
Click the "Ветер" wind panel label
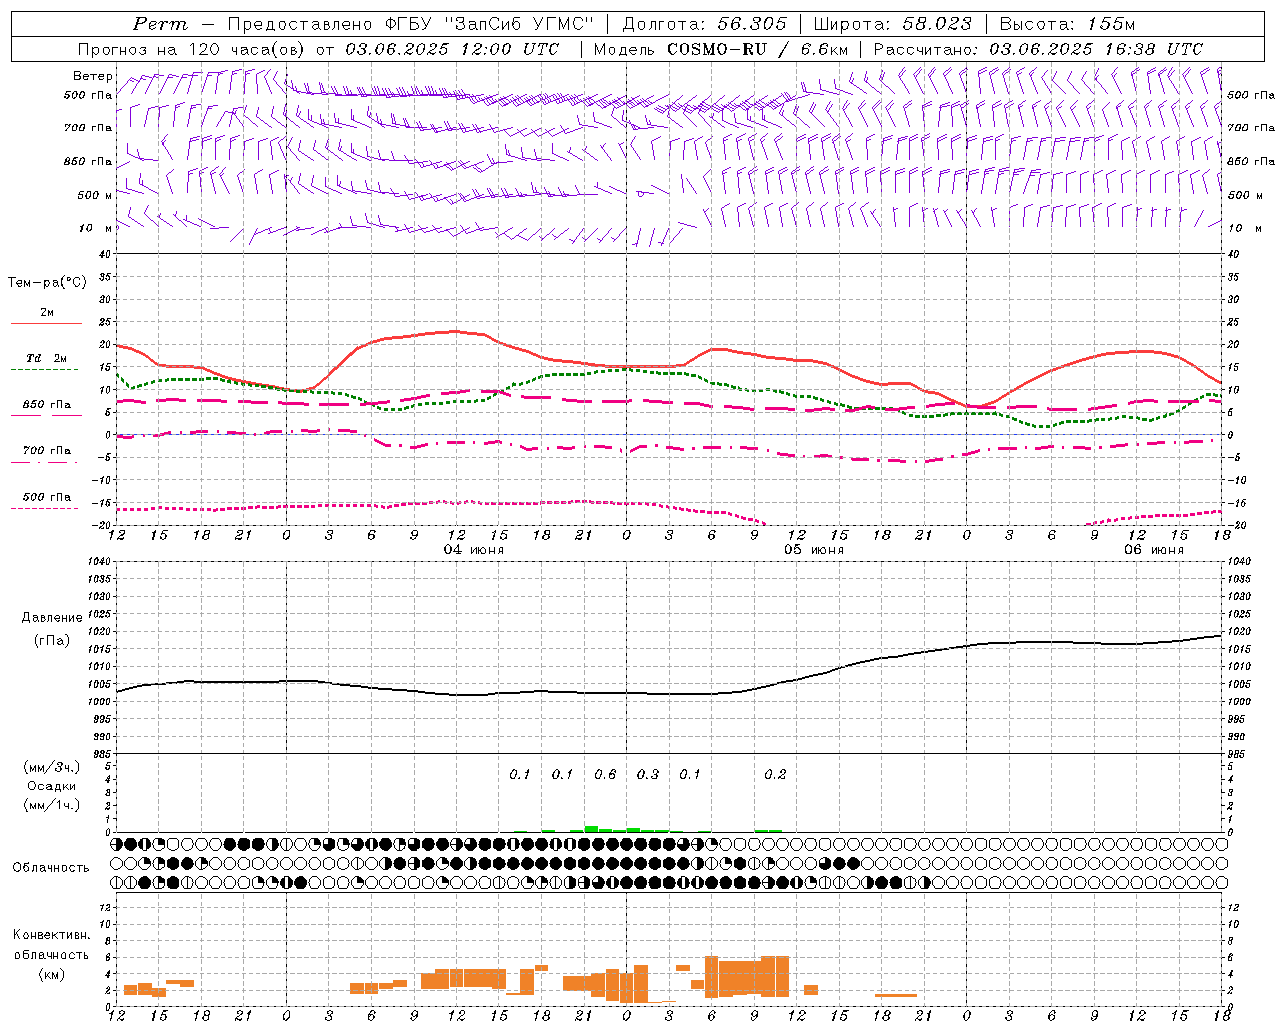(x=93, y=76)
